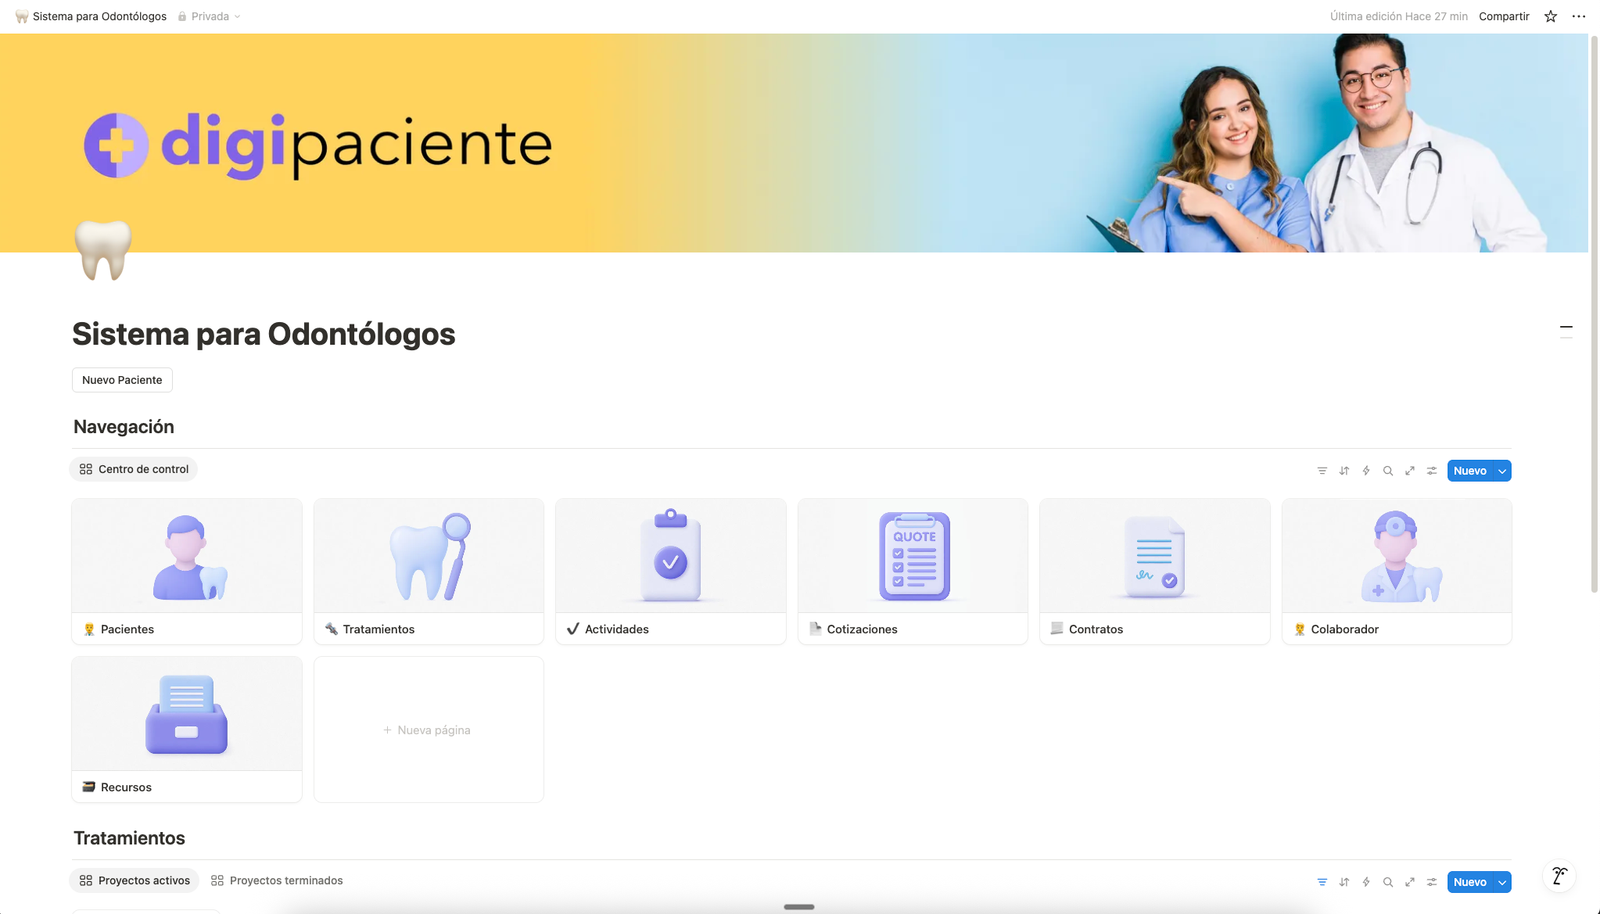The height and width of the screenshot is (914, 1600).
Task: Open view settings icon in Navegación toolbar
Action: [x=1432, y=471]
